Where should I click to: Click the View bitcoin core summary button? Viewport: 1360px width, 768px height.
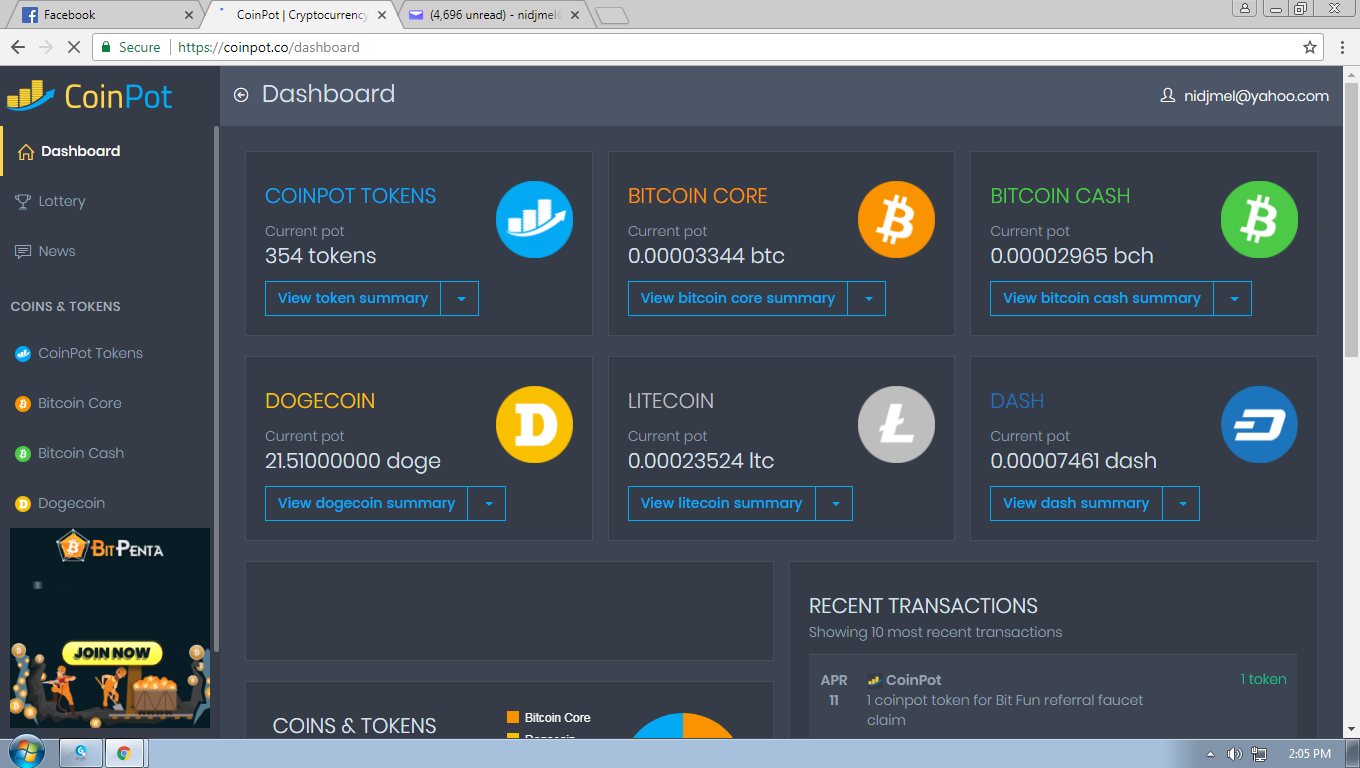(x=738, y=298)
